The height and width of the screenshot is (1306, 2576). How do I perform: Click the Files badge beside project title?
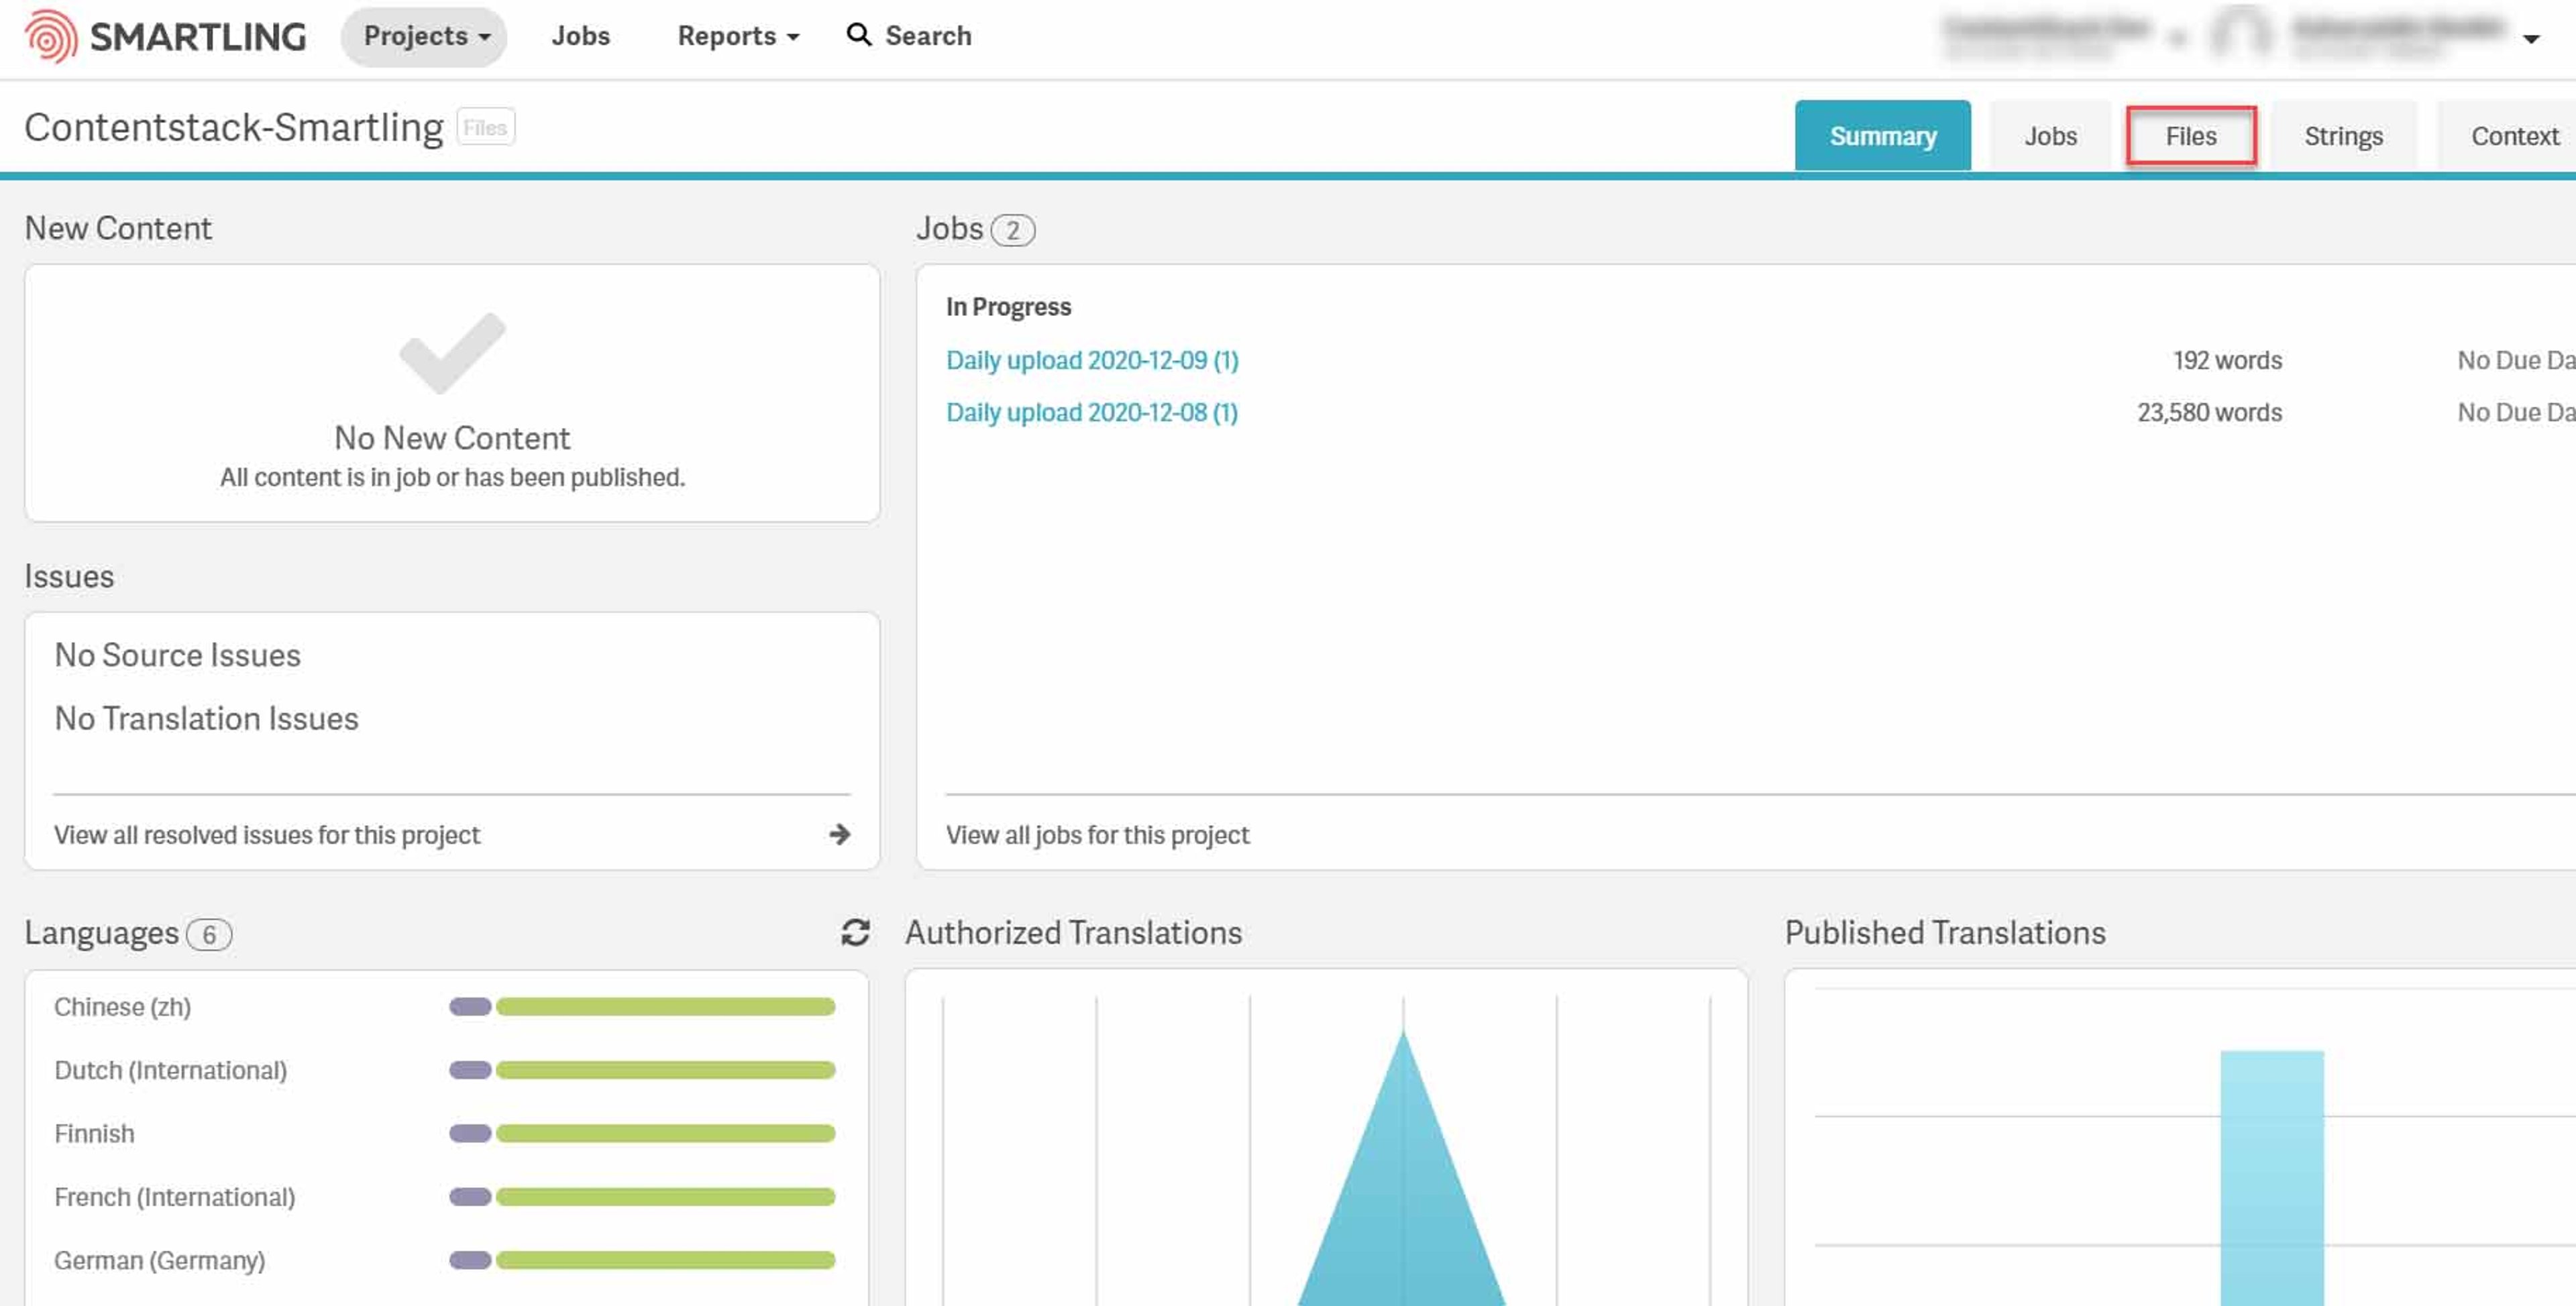485,127
